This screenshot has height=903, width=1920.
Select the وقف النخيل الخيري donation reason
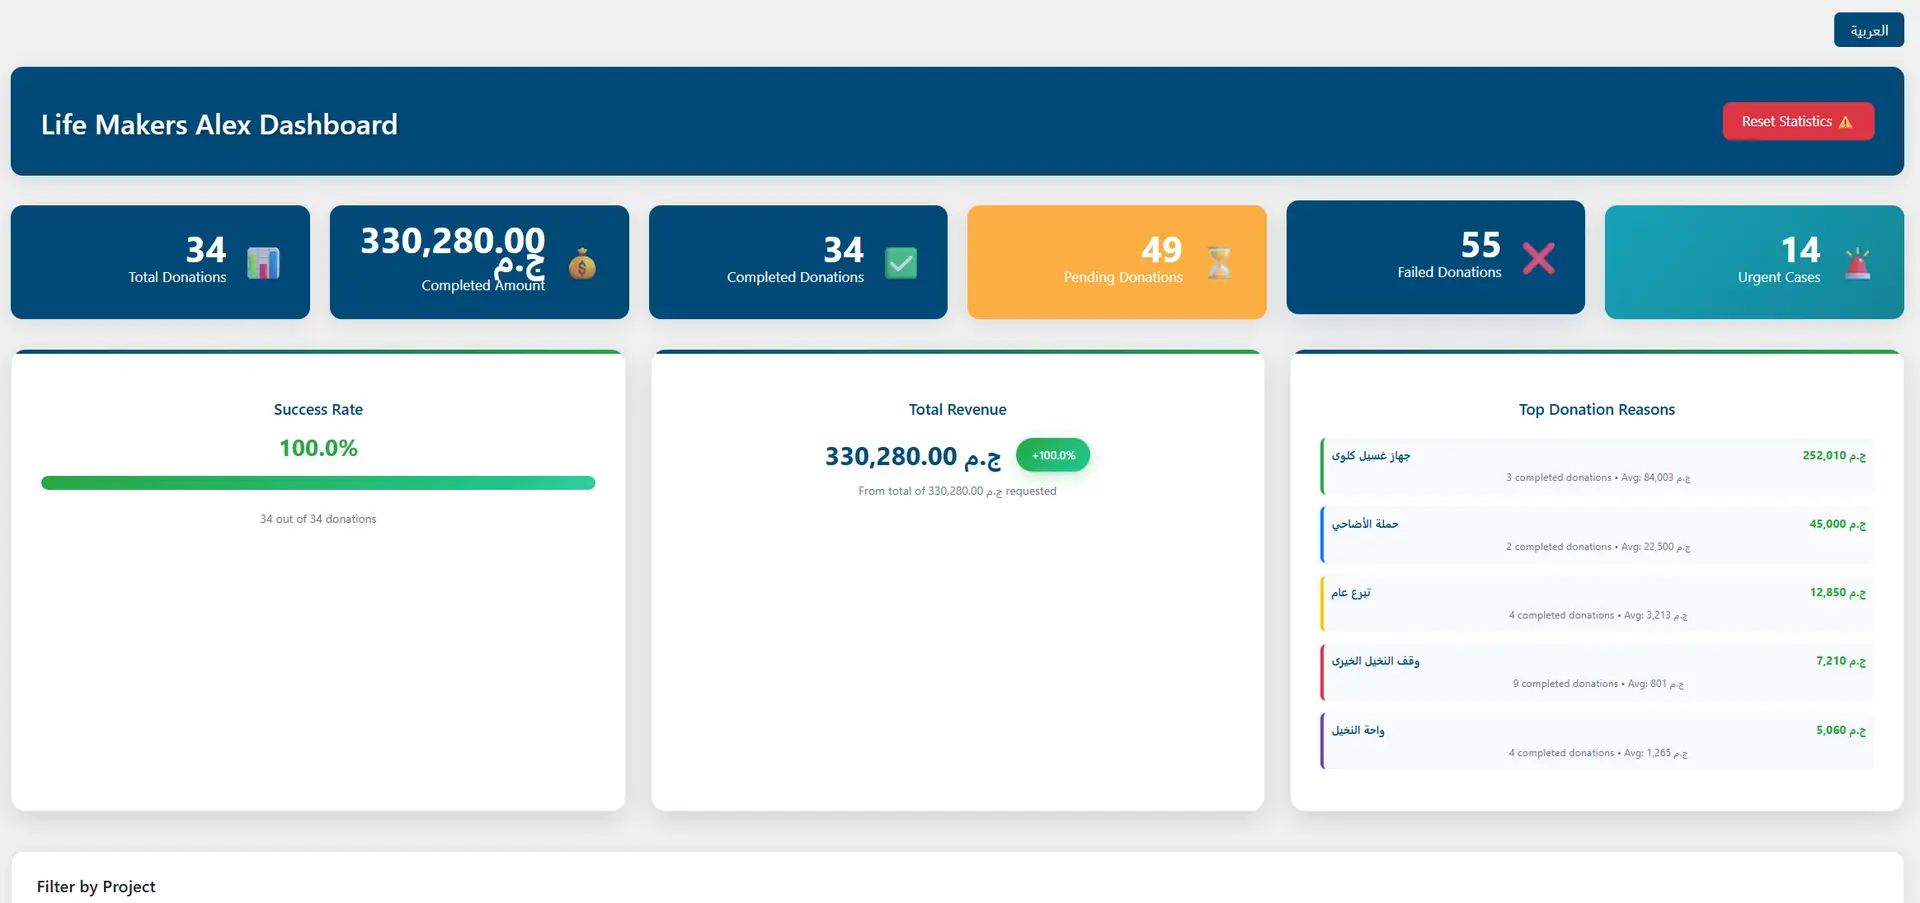[x=1375, y=661]
